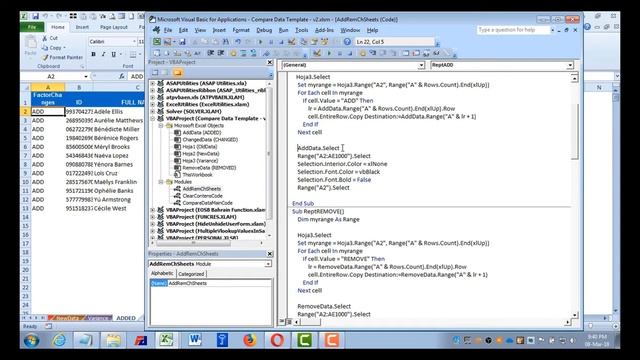The image size is (640, 360).
Task: Select ClearContentsCode module
Action: (x=198, y=196)
